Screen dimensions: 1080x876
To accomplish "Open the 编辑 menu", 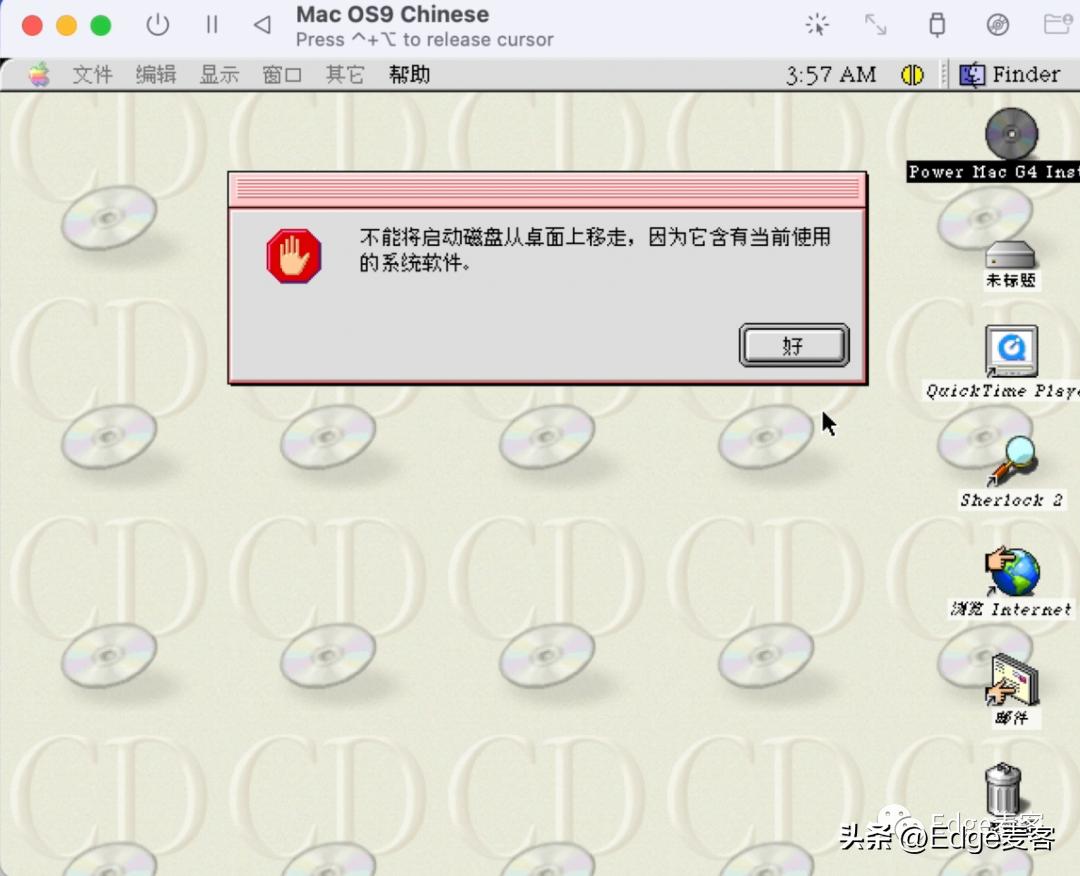I will (155, 74).
